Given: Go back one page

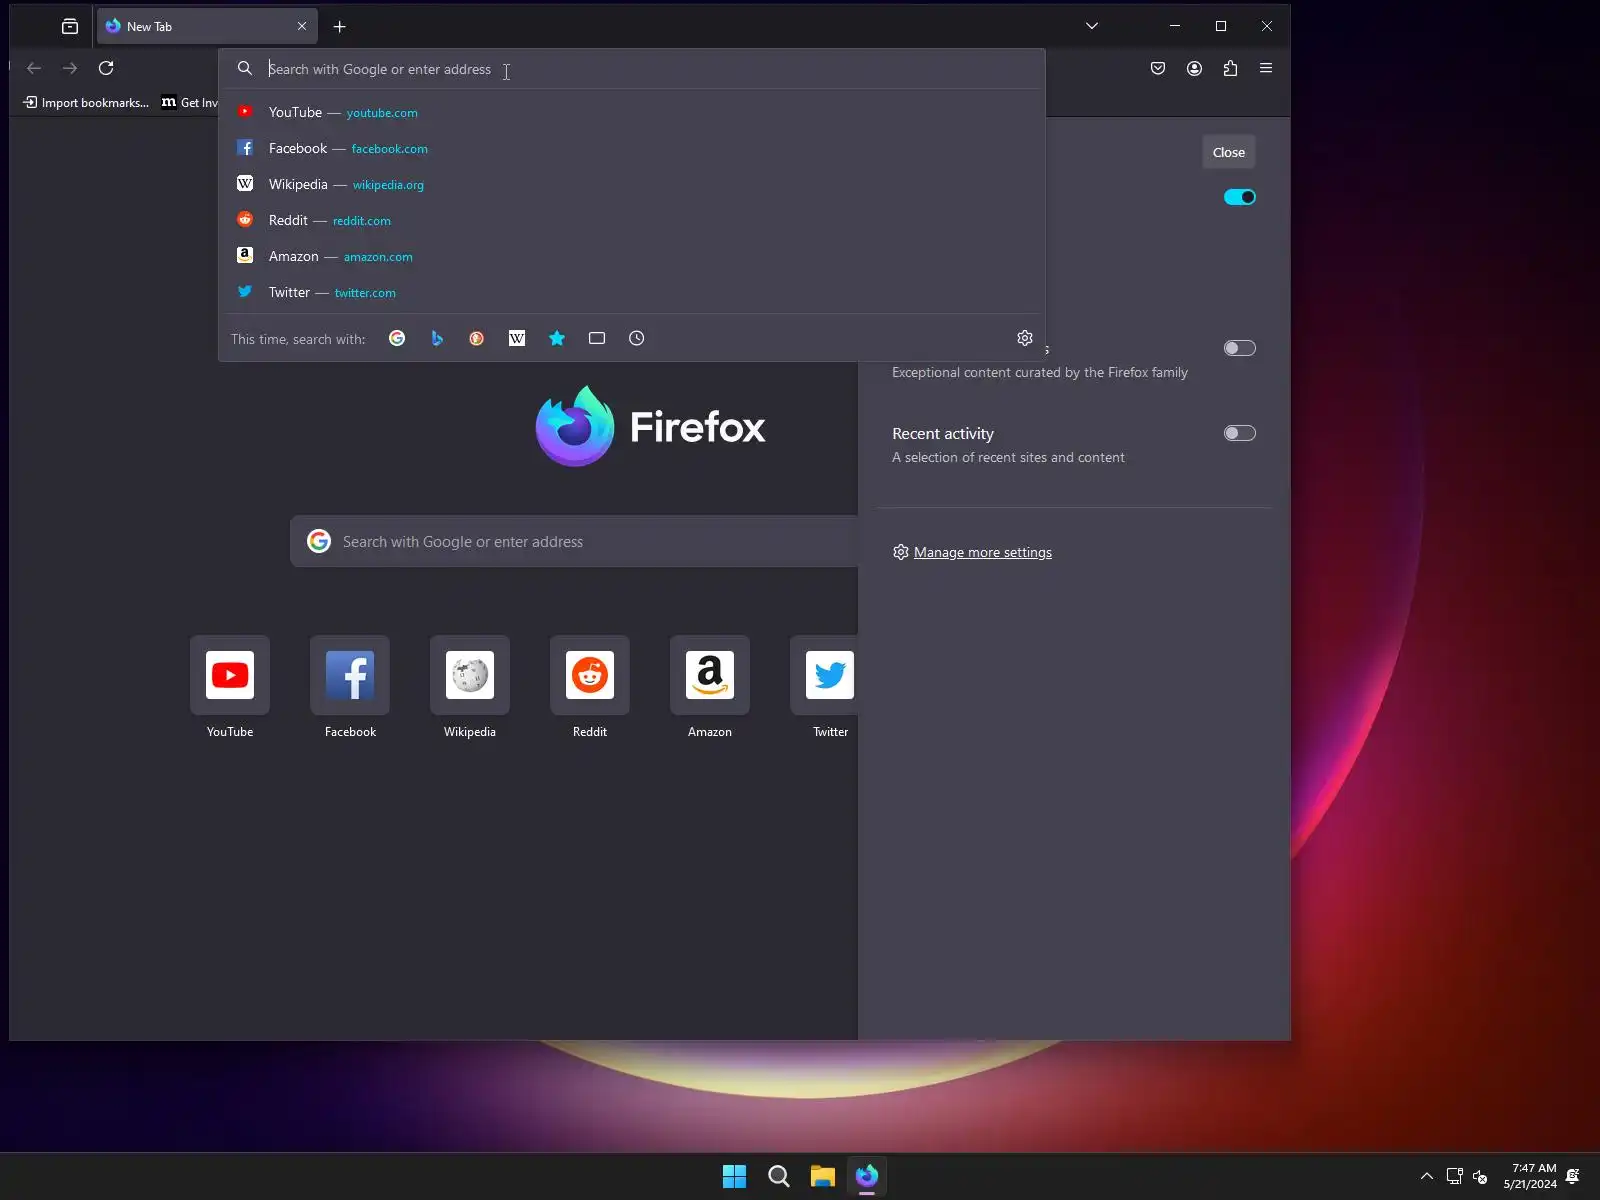Looking at the screenshot, I should pyautogui.click(x=34, y=68).
